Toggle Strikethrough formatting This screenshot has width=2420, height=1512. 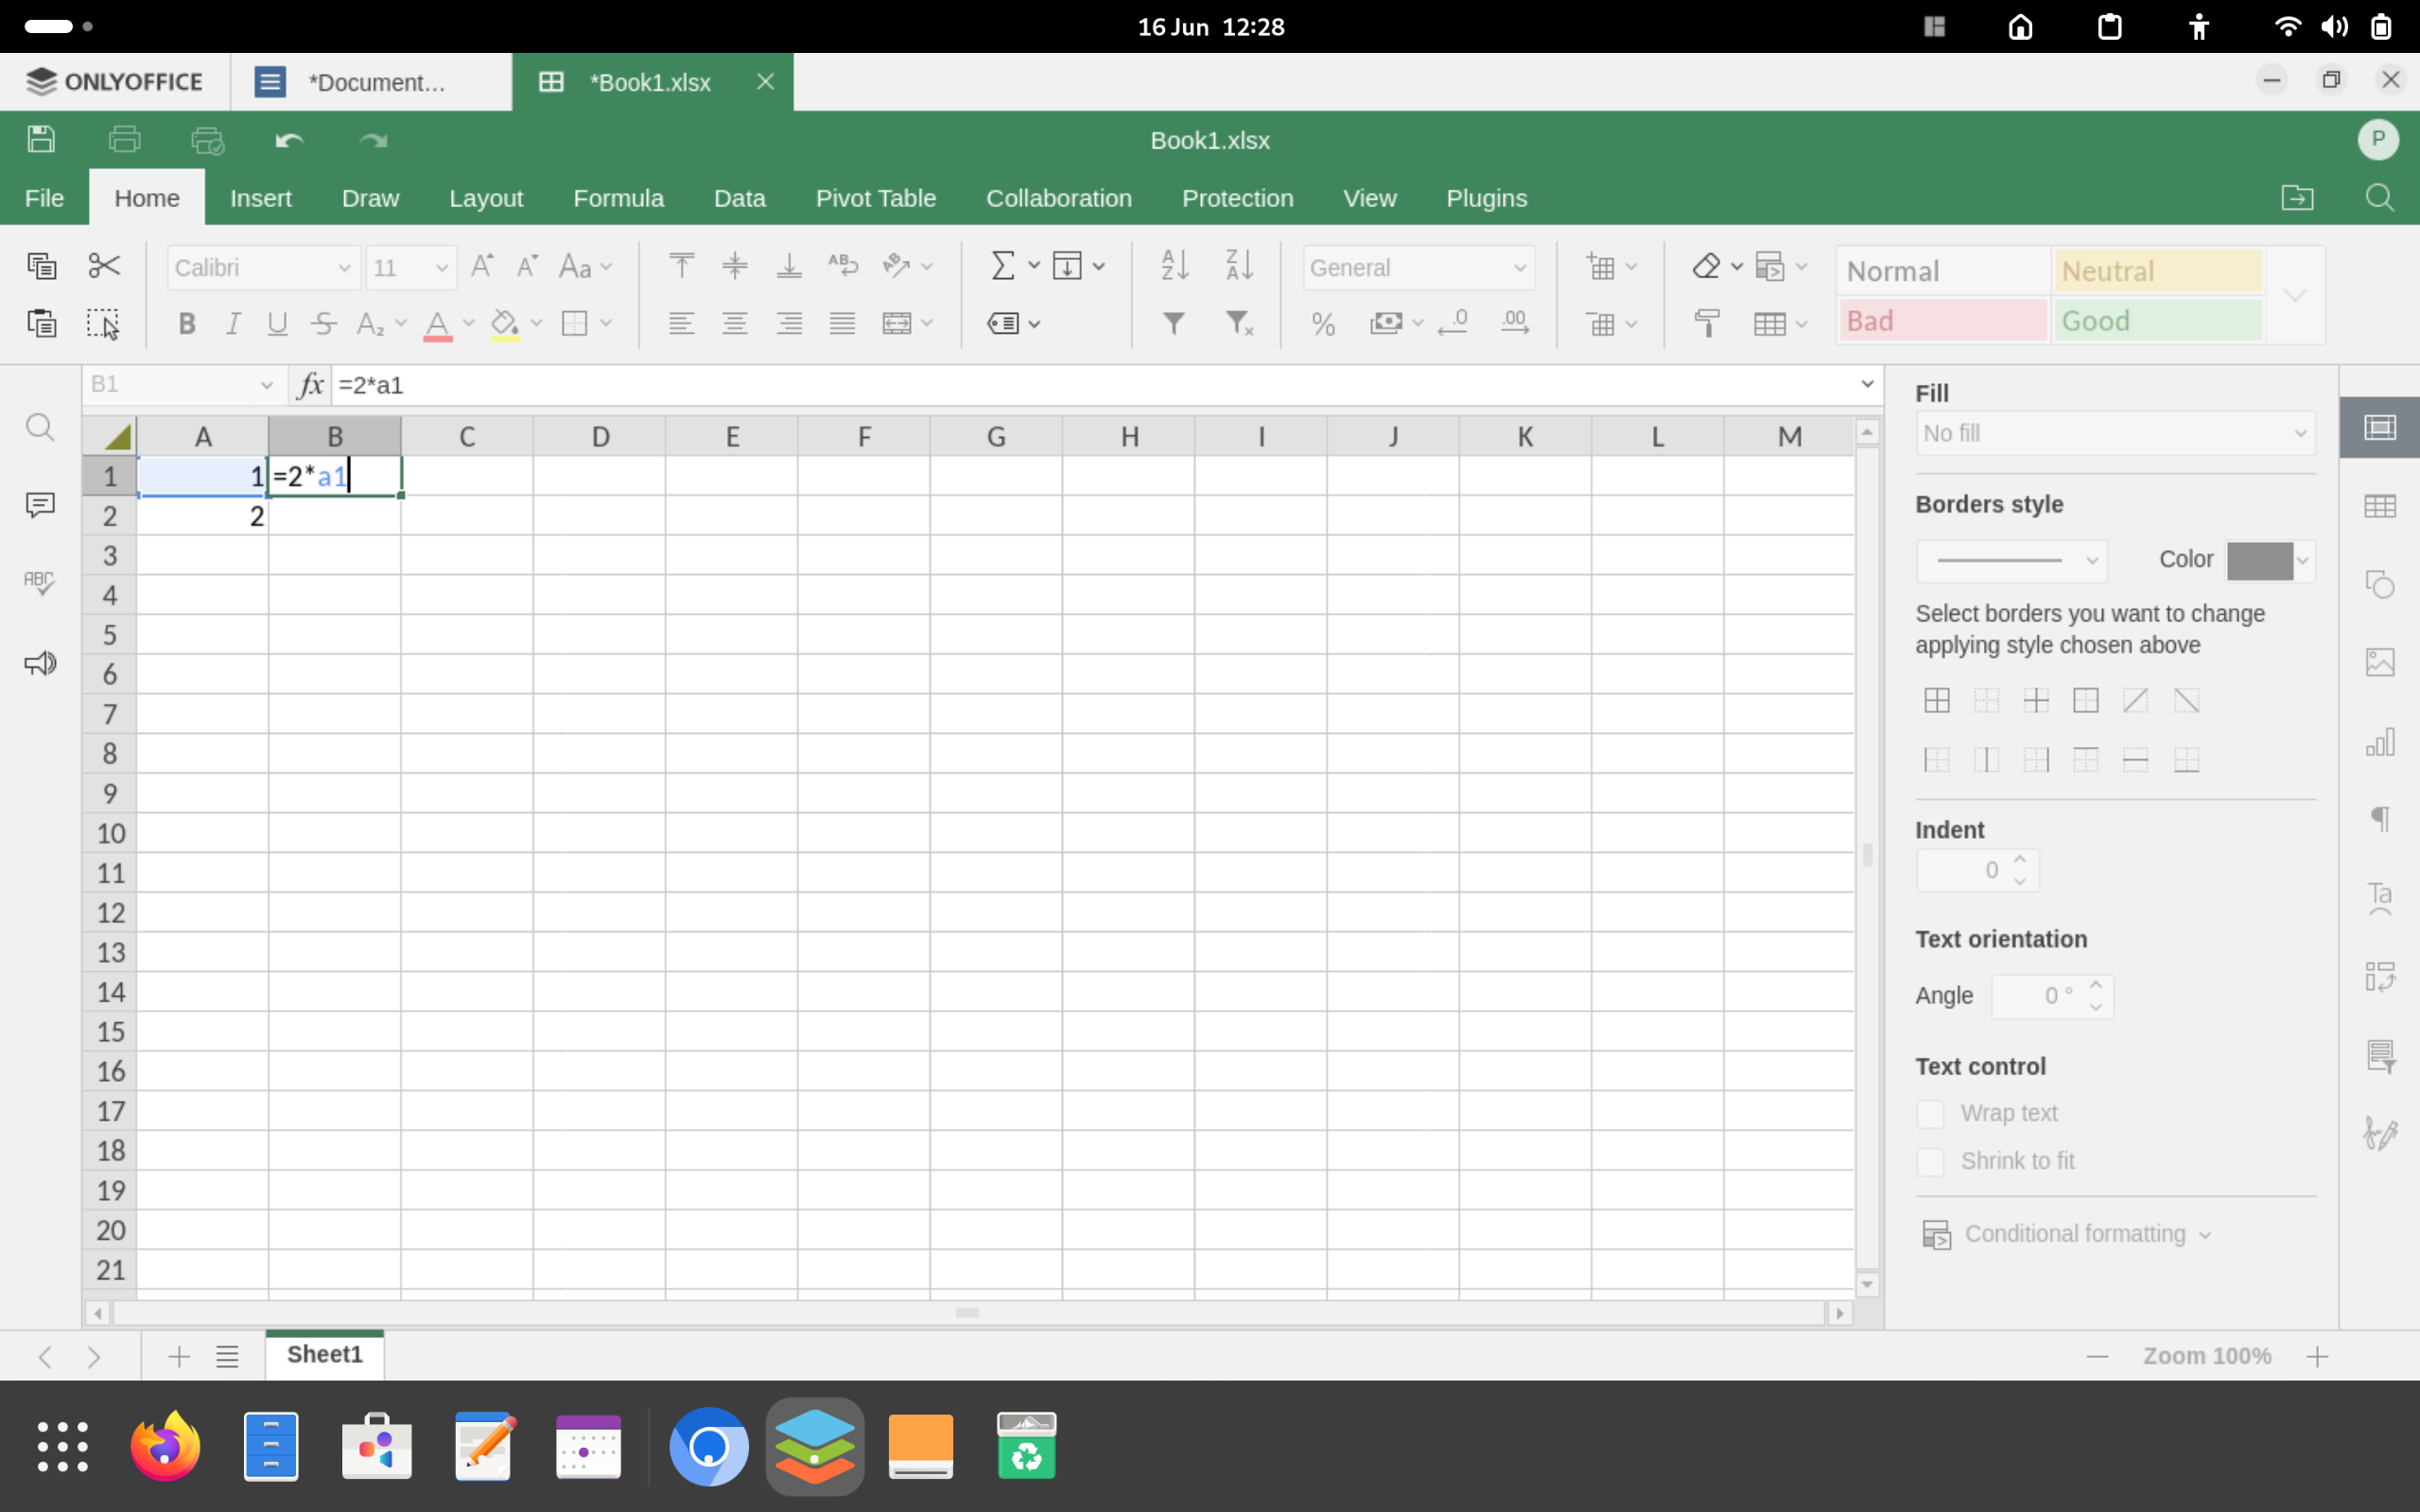coord(323,323)
